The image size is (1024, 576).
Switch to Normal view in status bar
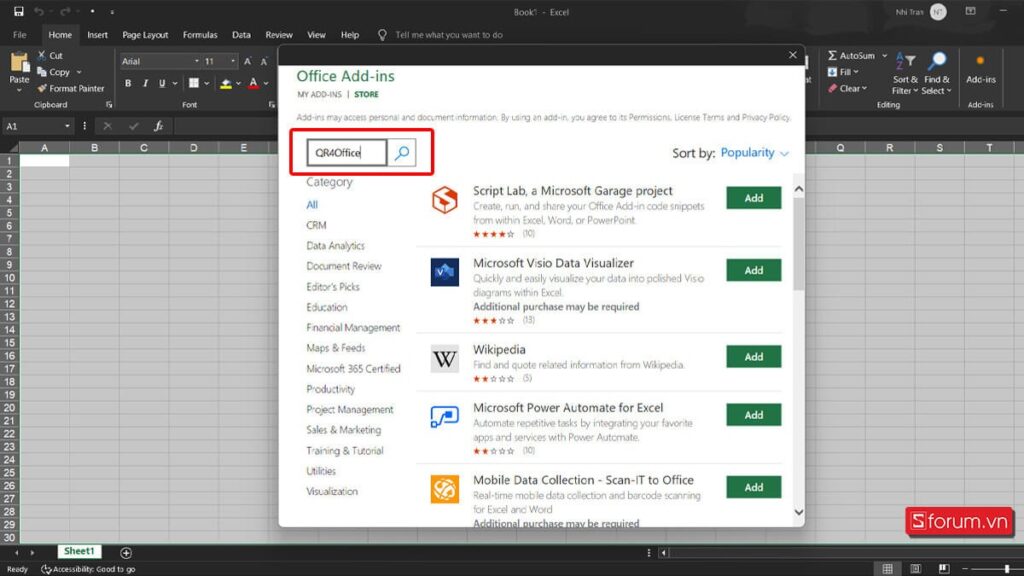(x=887, y=569)
